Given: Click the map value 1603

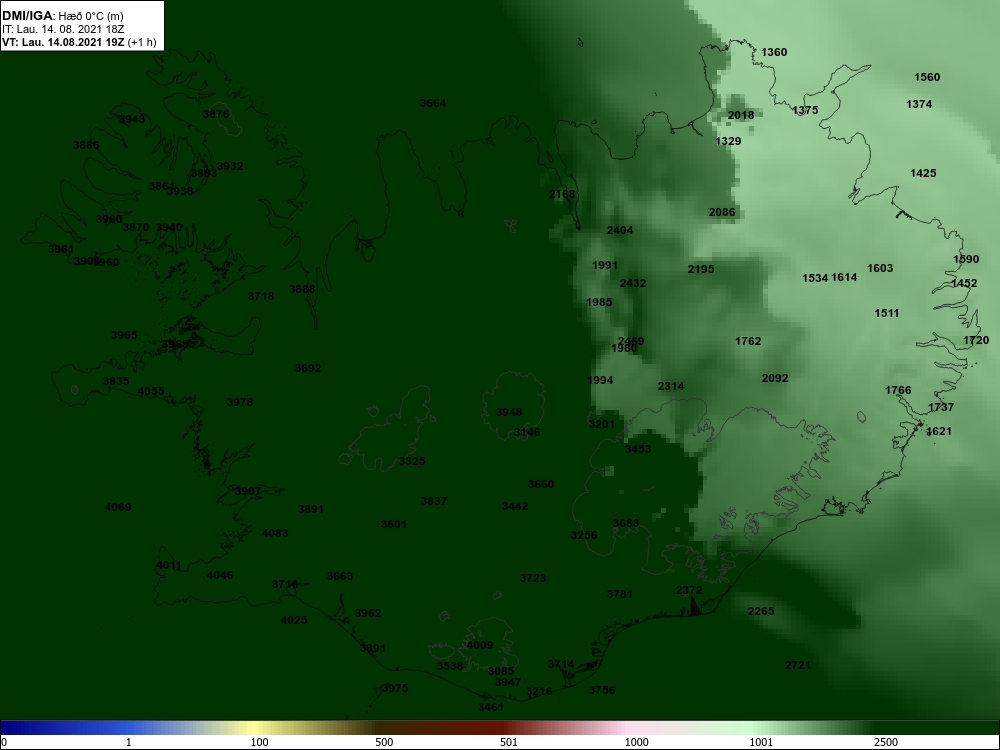Looking at the screenshot, I should pos(880,268).
